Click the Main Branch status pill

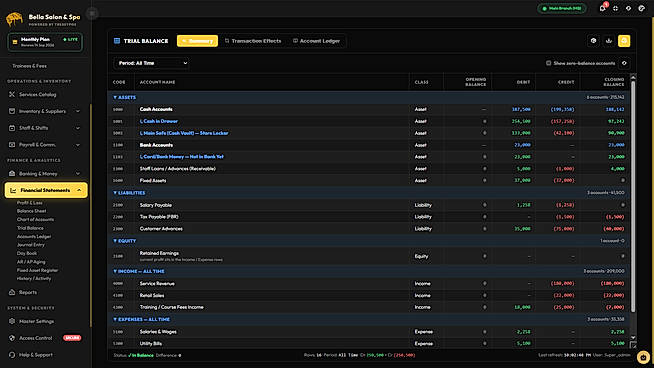561,8
